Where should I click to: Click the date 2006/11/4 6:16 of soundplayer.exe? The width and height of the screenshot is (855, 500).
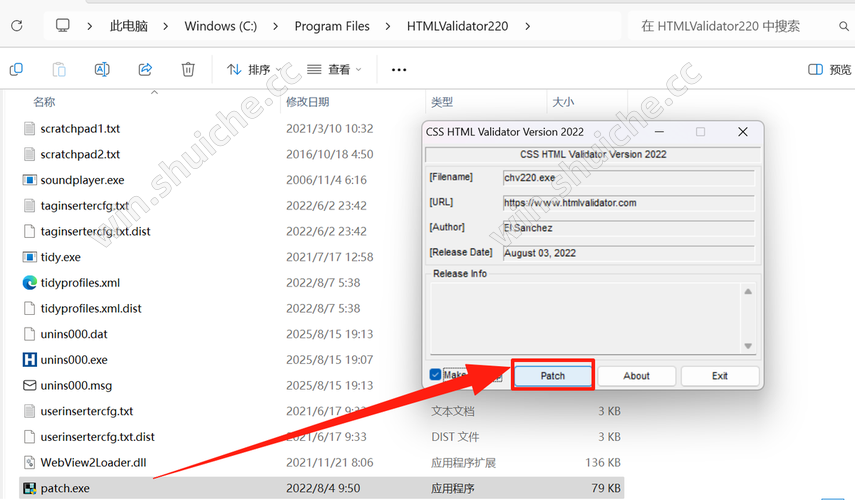pos(326,180)
